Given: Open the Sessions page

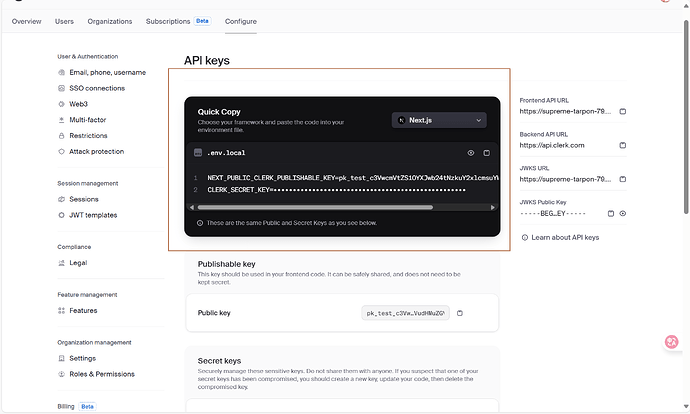Looking at the screenshot, I should 84,199.
